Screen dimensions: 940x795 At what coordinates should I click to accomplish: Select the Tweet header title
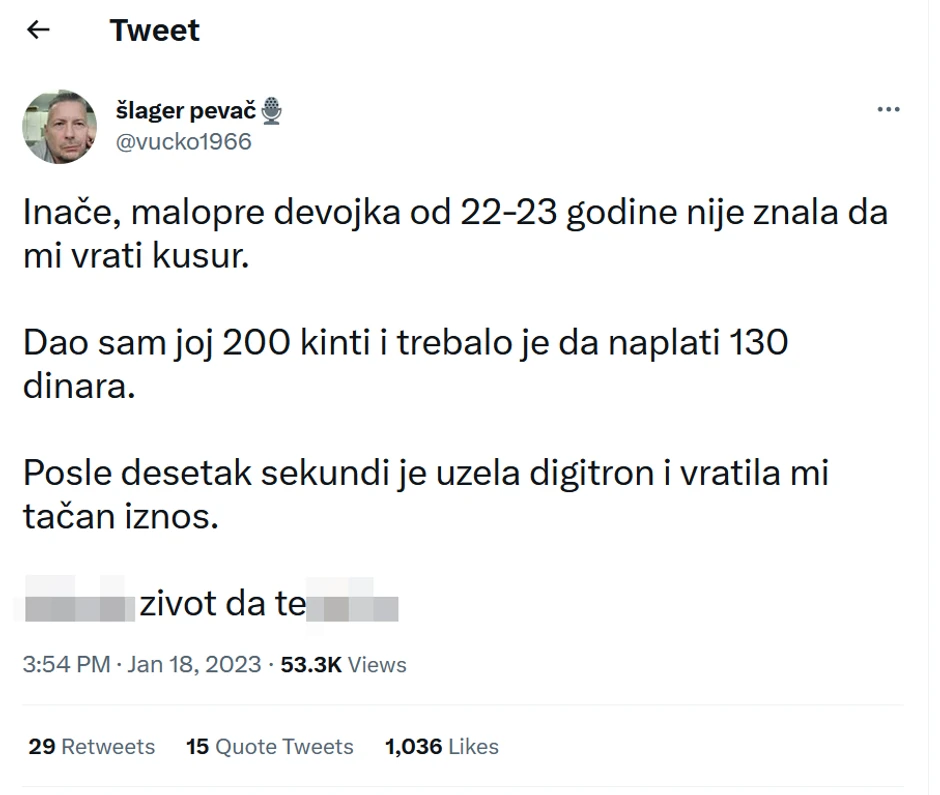tap(155, 30)
